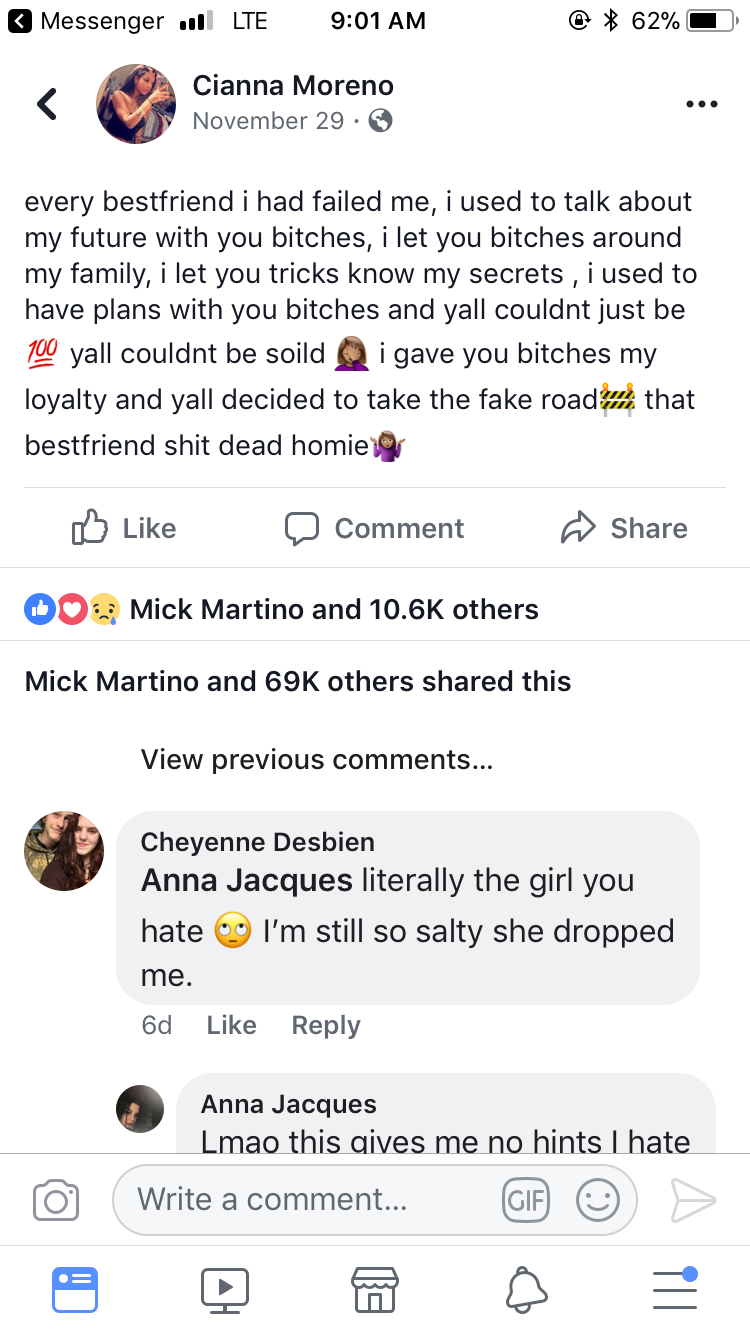Open the three-dot post options menu
The width and height of the screenshot is (750, 1334).
pyautogui.click(x=702, y=104)
